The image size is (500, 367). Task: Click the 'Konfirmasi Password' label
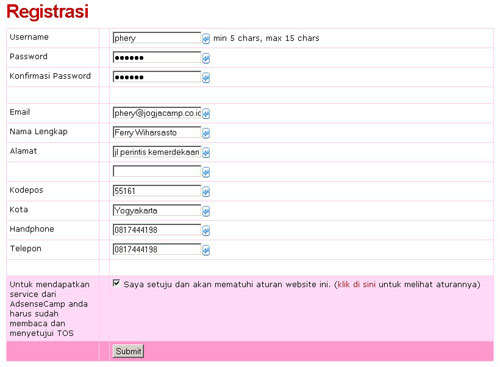[x=50, y=76]
